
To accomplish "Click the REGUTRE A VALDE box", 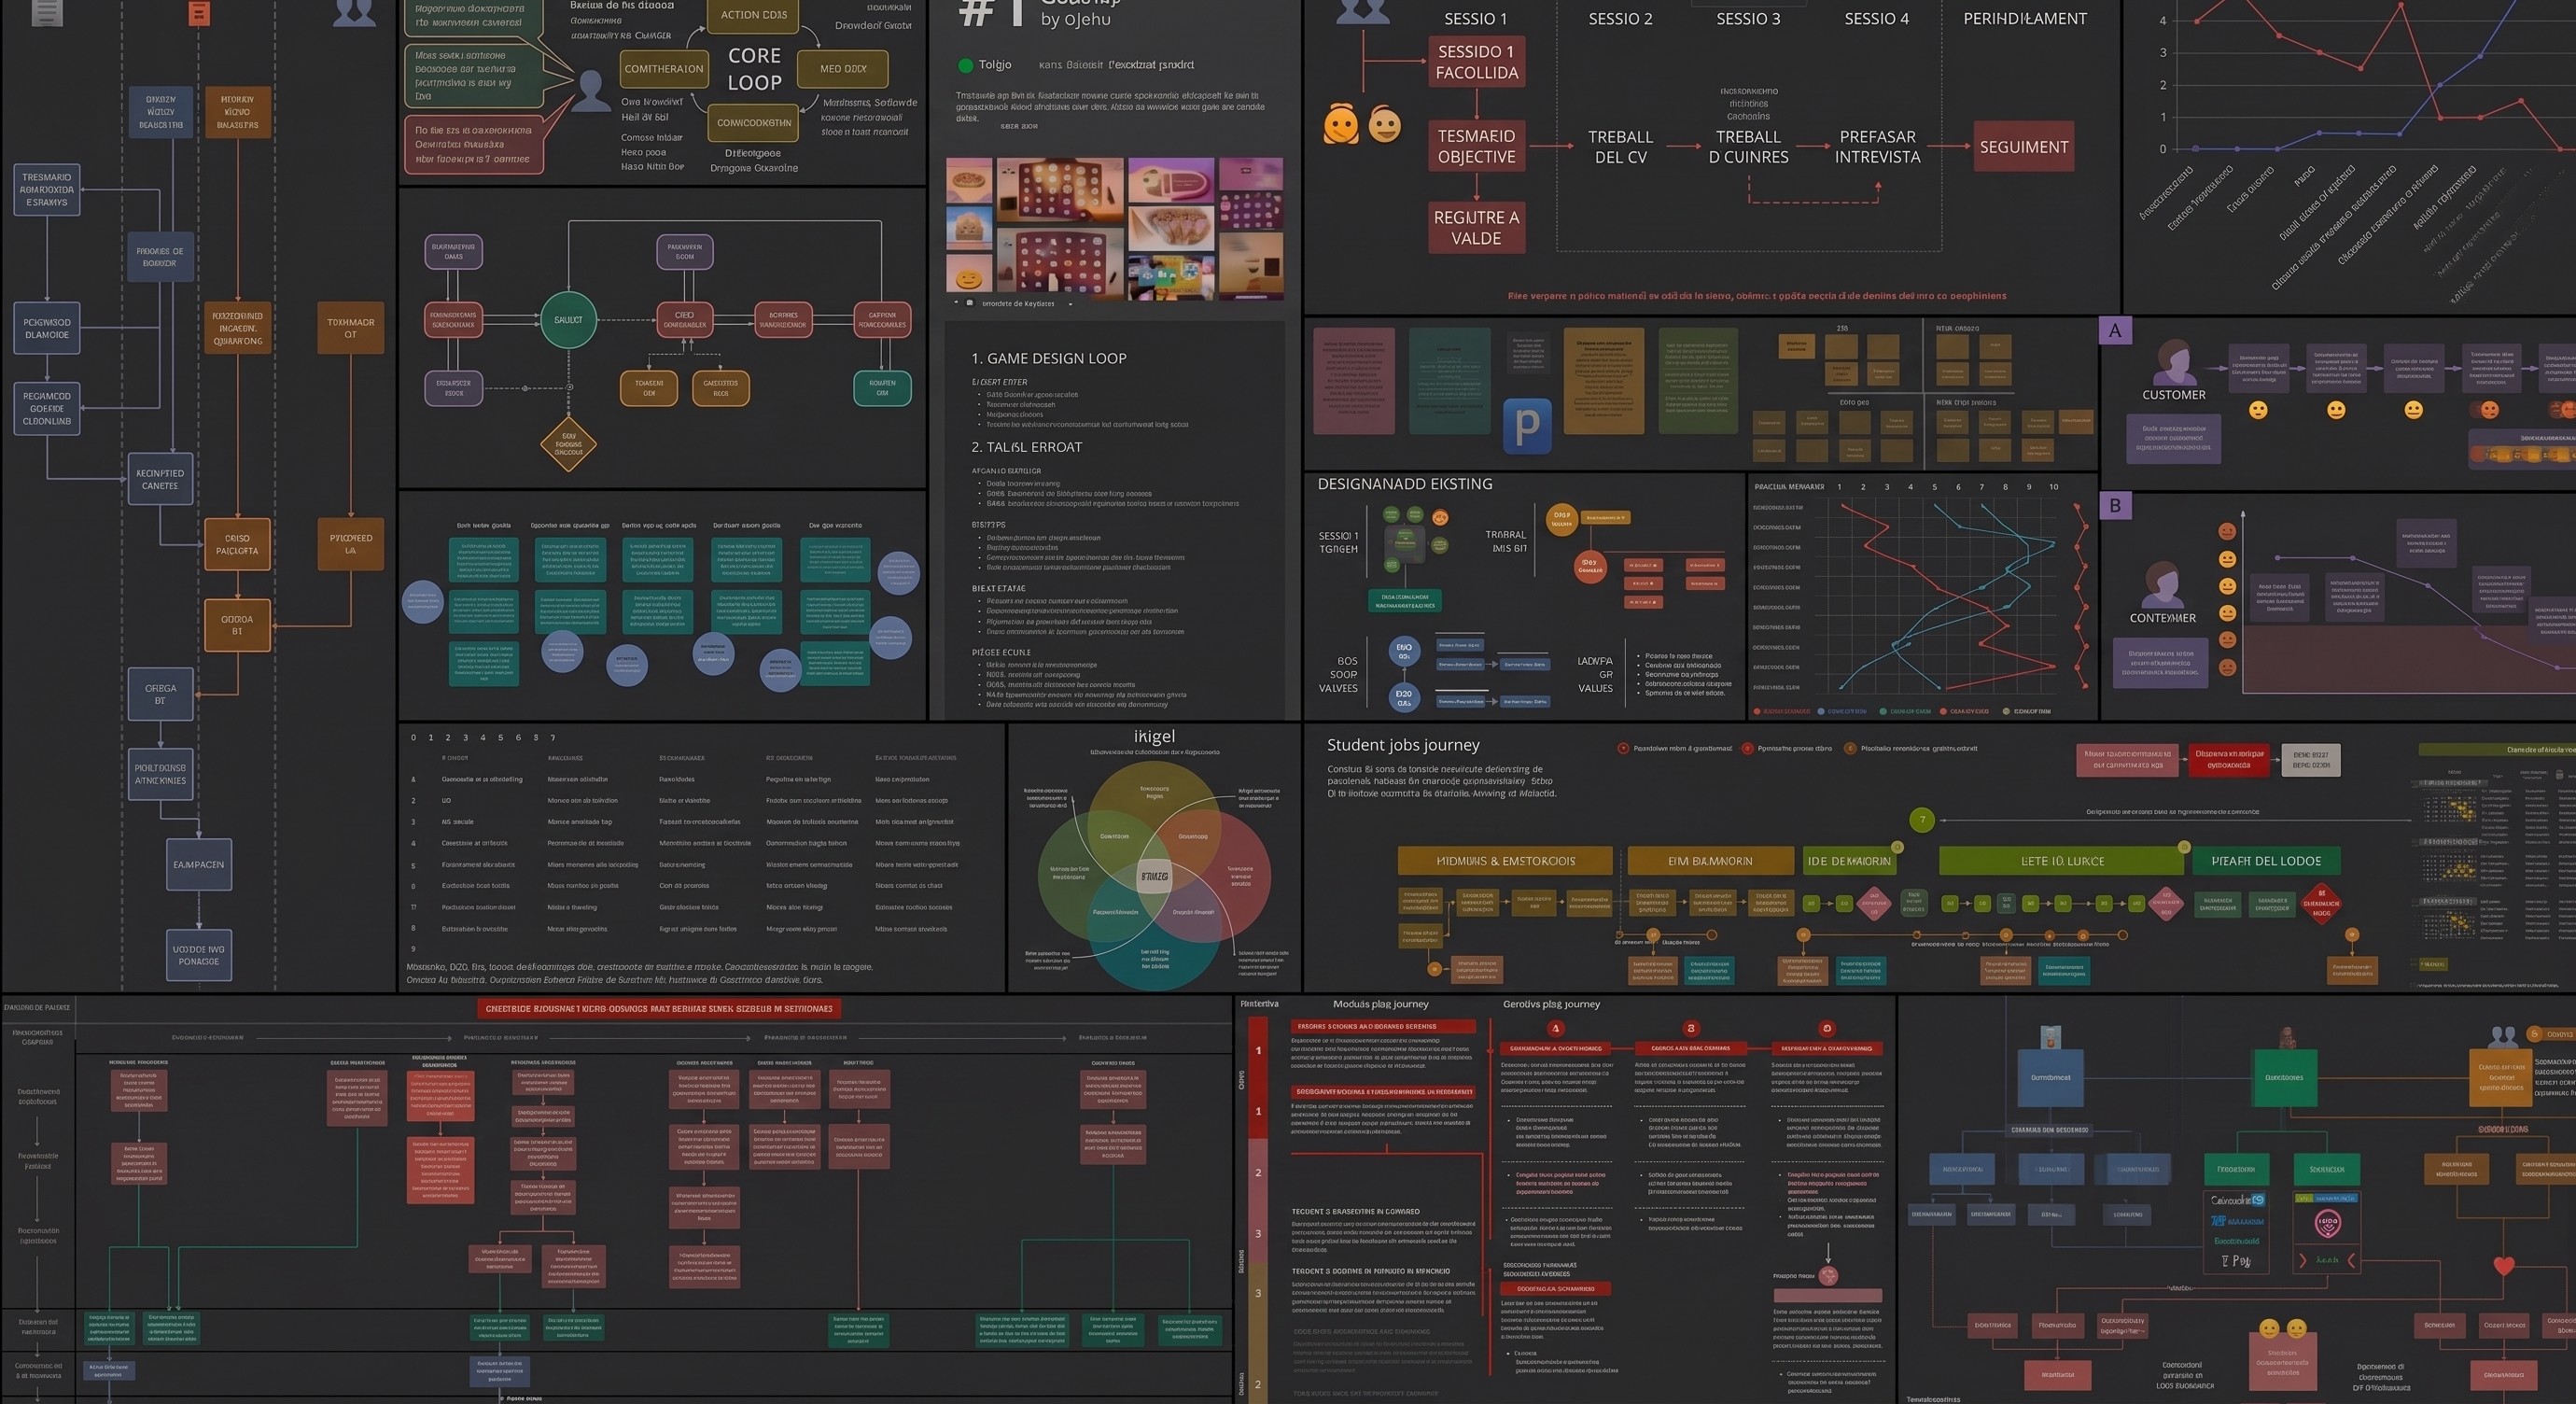I will 1477,228.
